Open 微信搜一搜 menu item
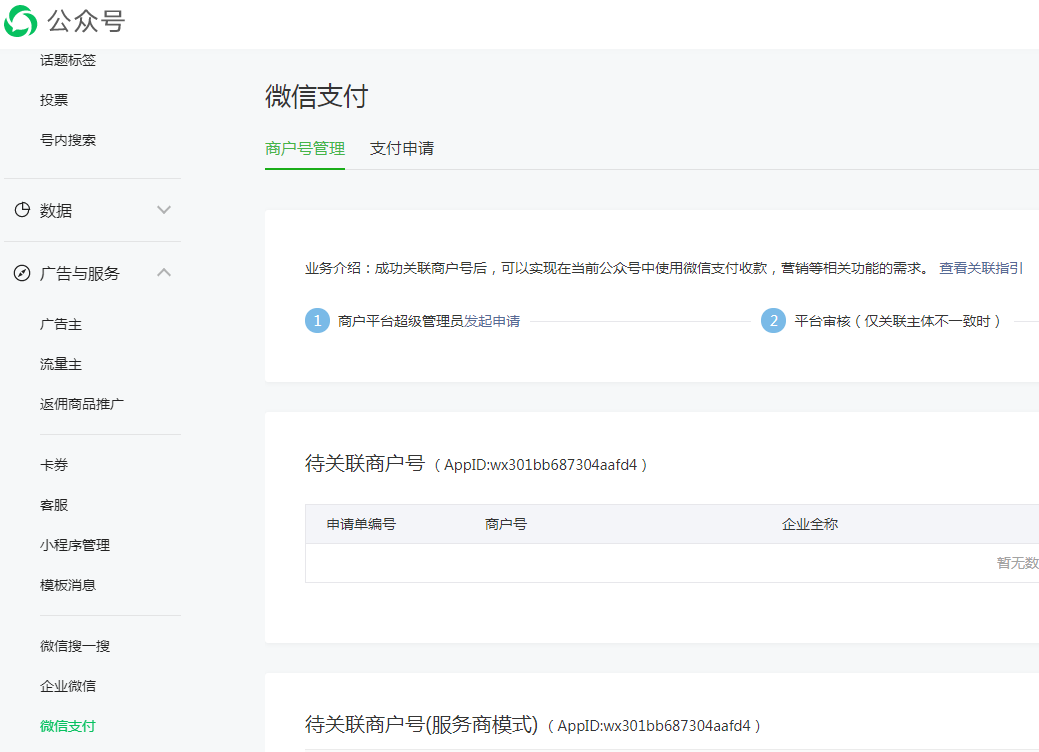 (75, 646)
